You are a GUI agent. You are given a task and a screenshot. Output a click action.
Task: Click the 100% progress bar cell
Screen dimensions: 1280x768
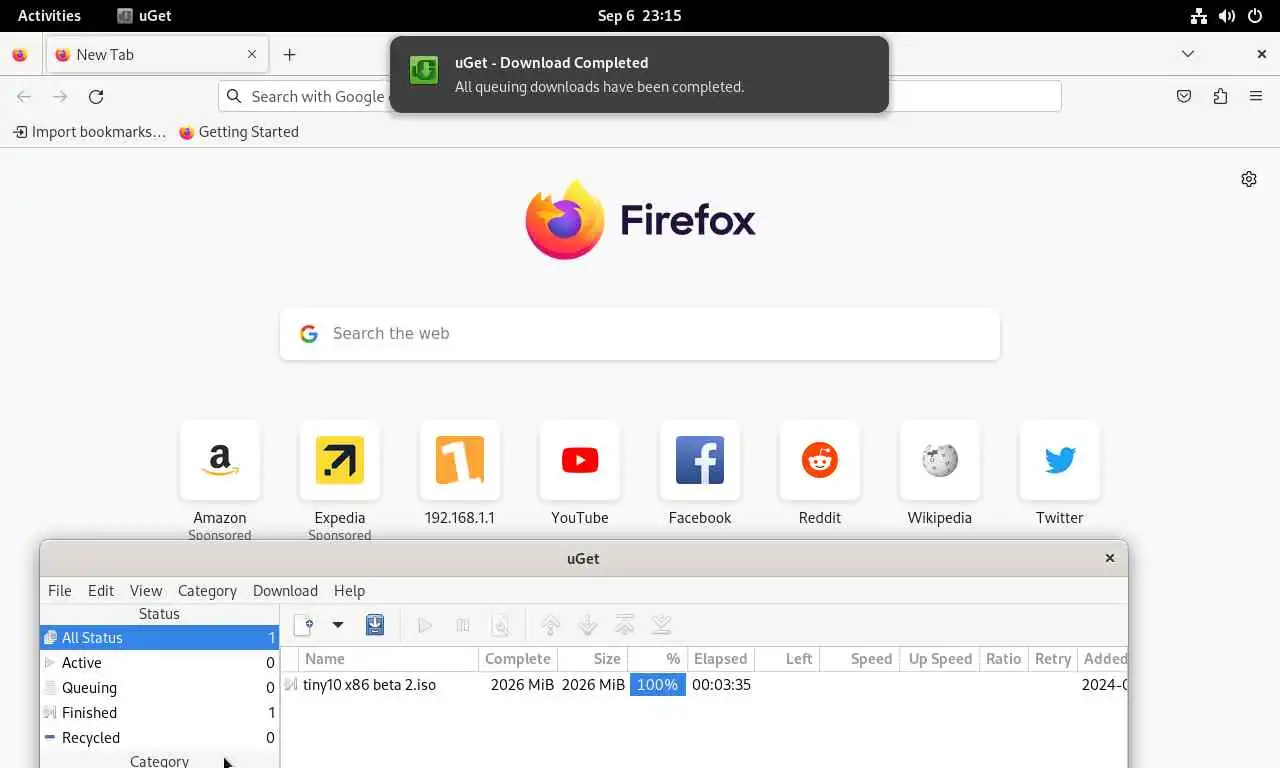pyautogui.click(x=657, y=685)
